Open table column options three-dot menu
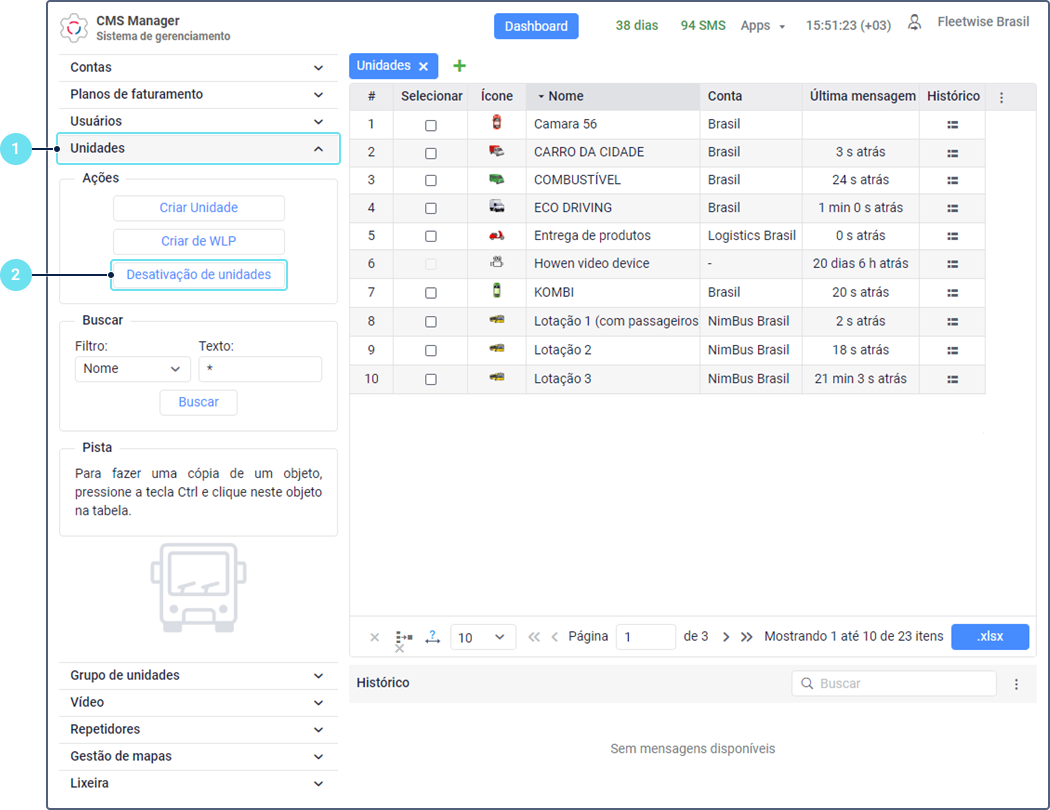Viewport: 1050px width, 810px height. (x=1001, y=98)
